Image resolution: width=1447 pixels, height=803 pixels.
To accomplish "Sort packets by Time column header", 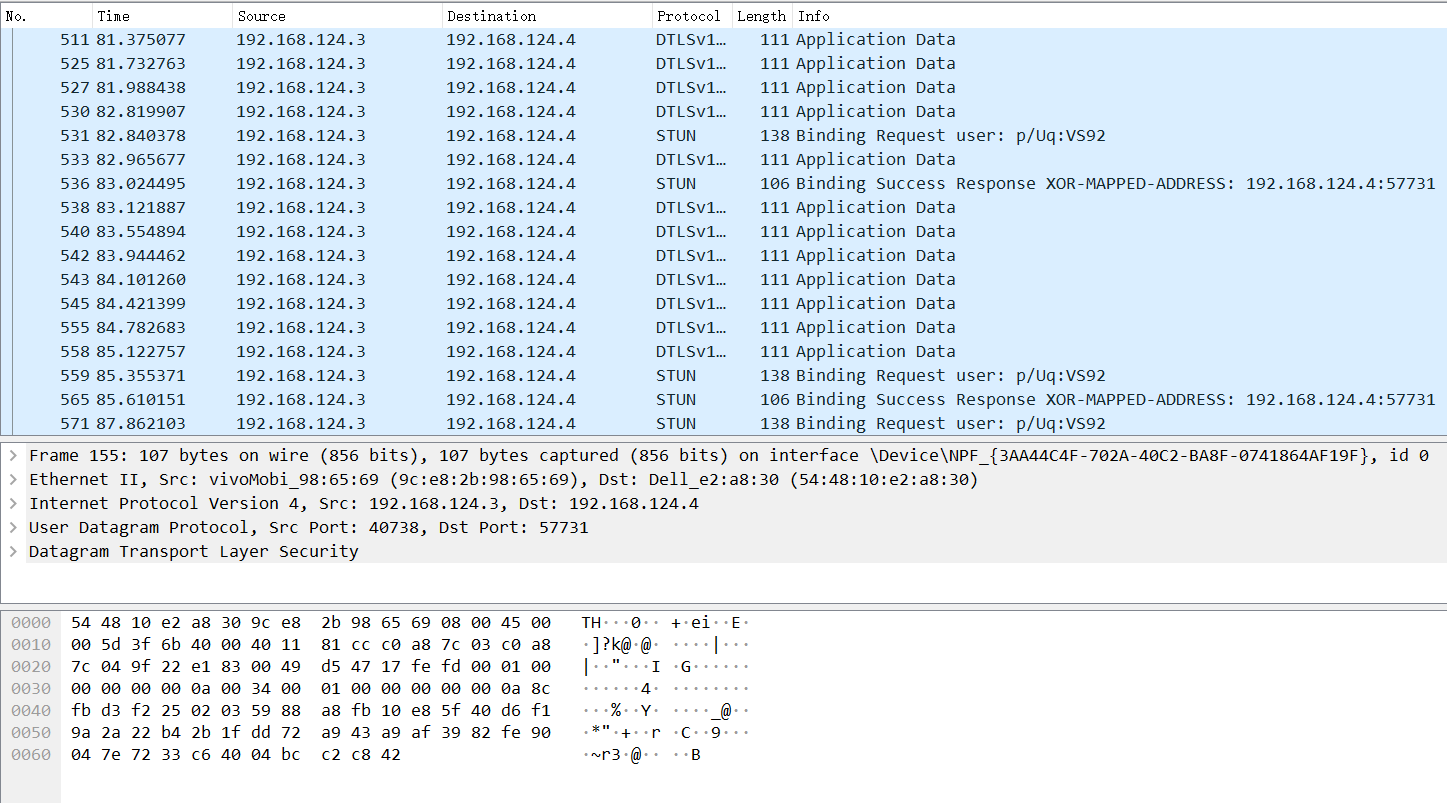I will (162, 16).
